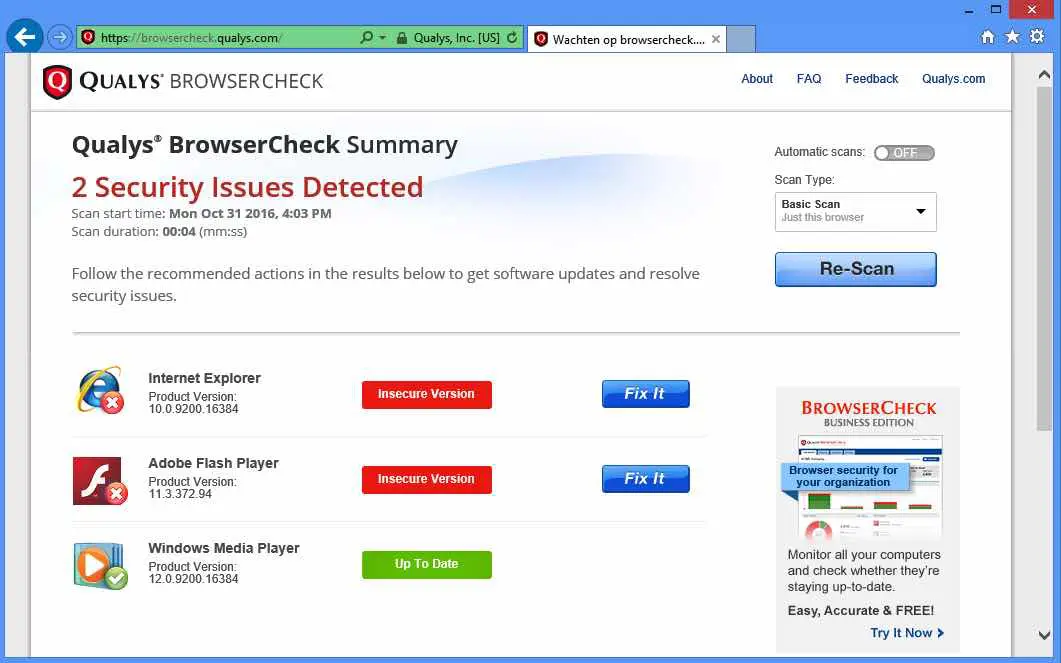Open the Scan Type Basic Scan dropdown
This screenshot has height=663, width=1061.
tap(855, 212)
